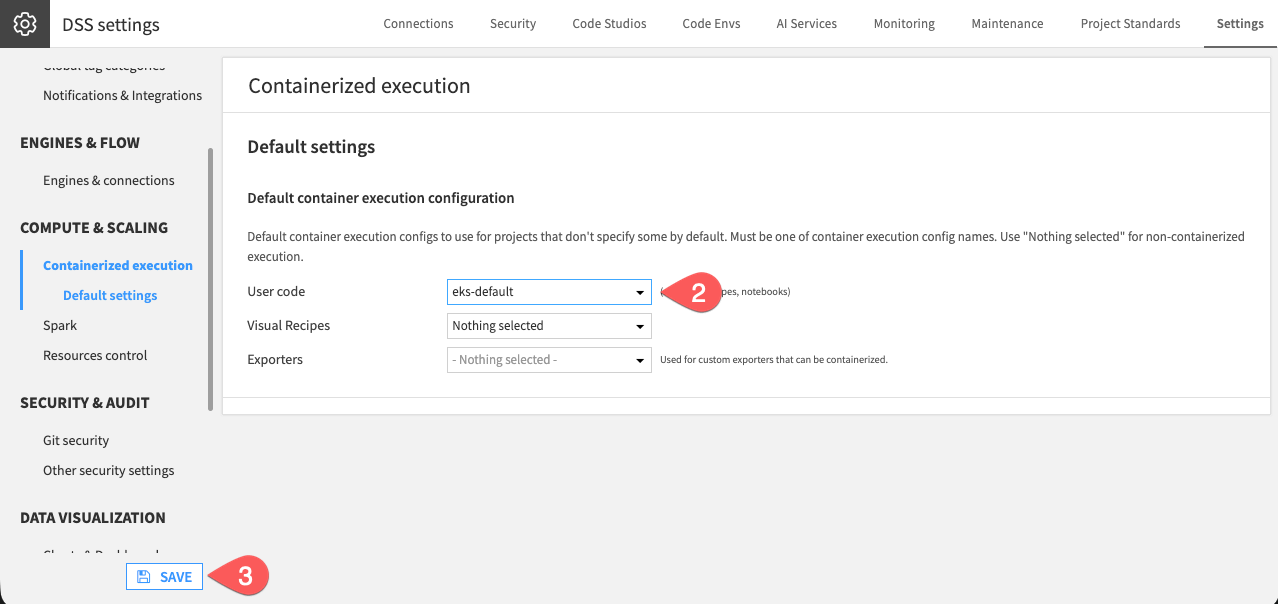Image resolution: width=1278 pixels, height=604 pixels.
Task: Click the COMPUTE & SCALING section heading
Action: tap(94, 228)
